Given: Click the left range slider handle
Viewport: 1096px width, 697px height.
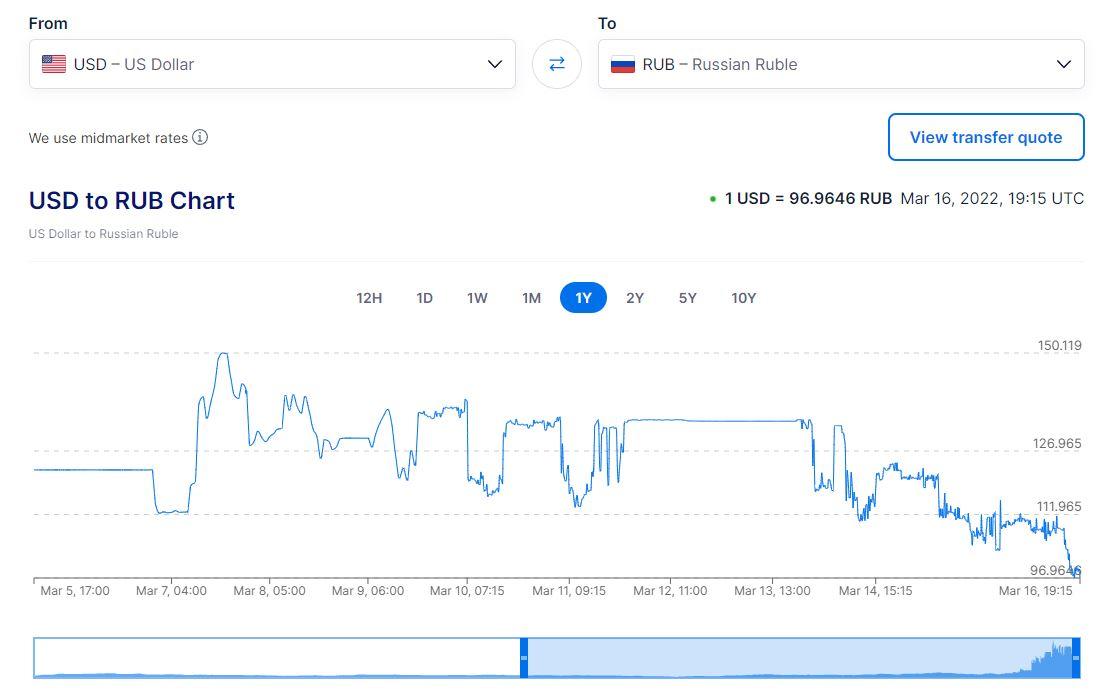Looking at the screenshot, I should click(x=524, y=658).
